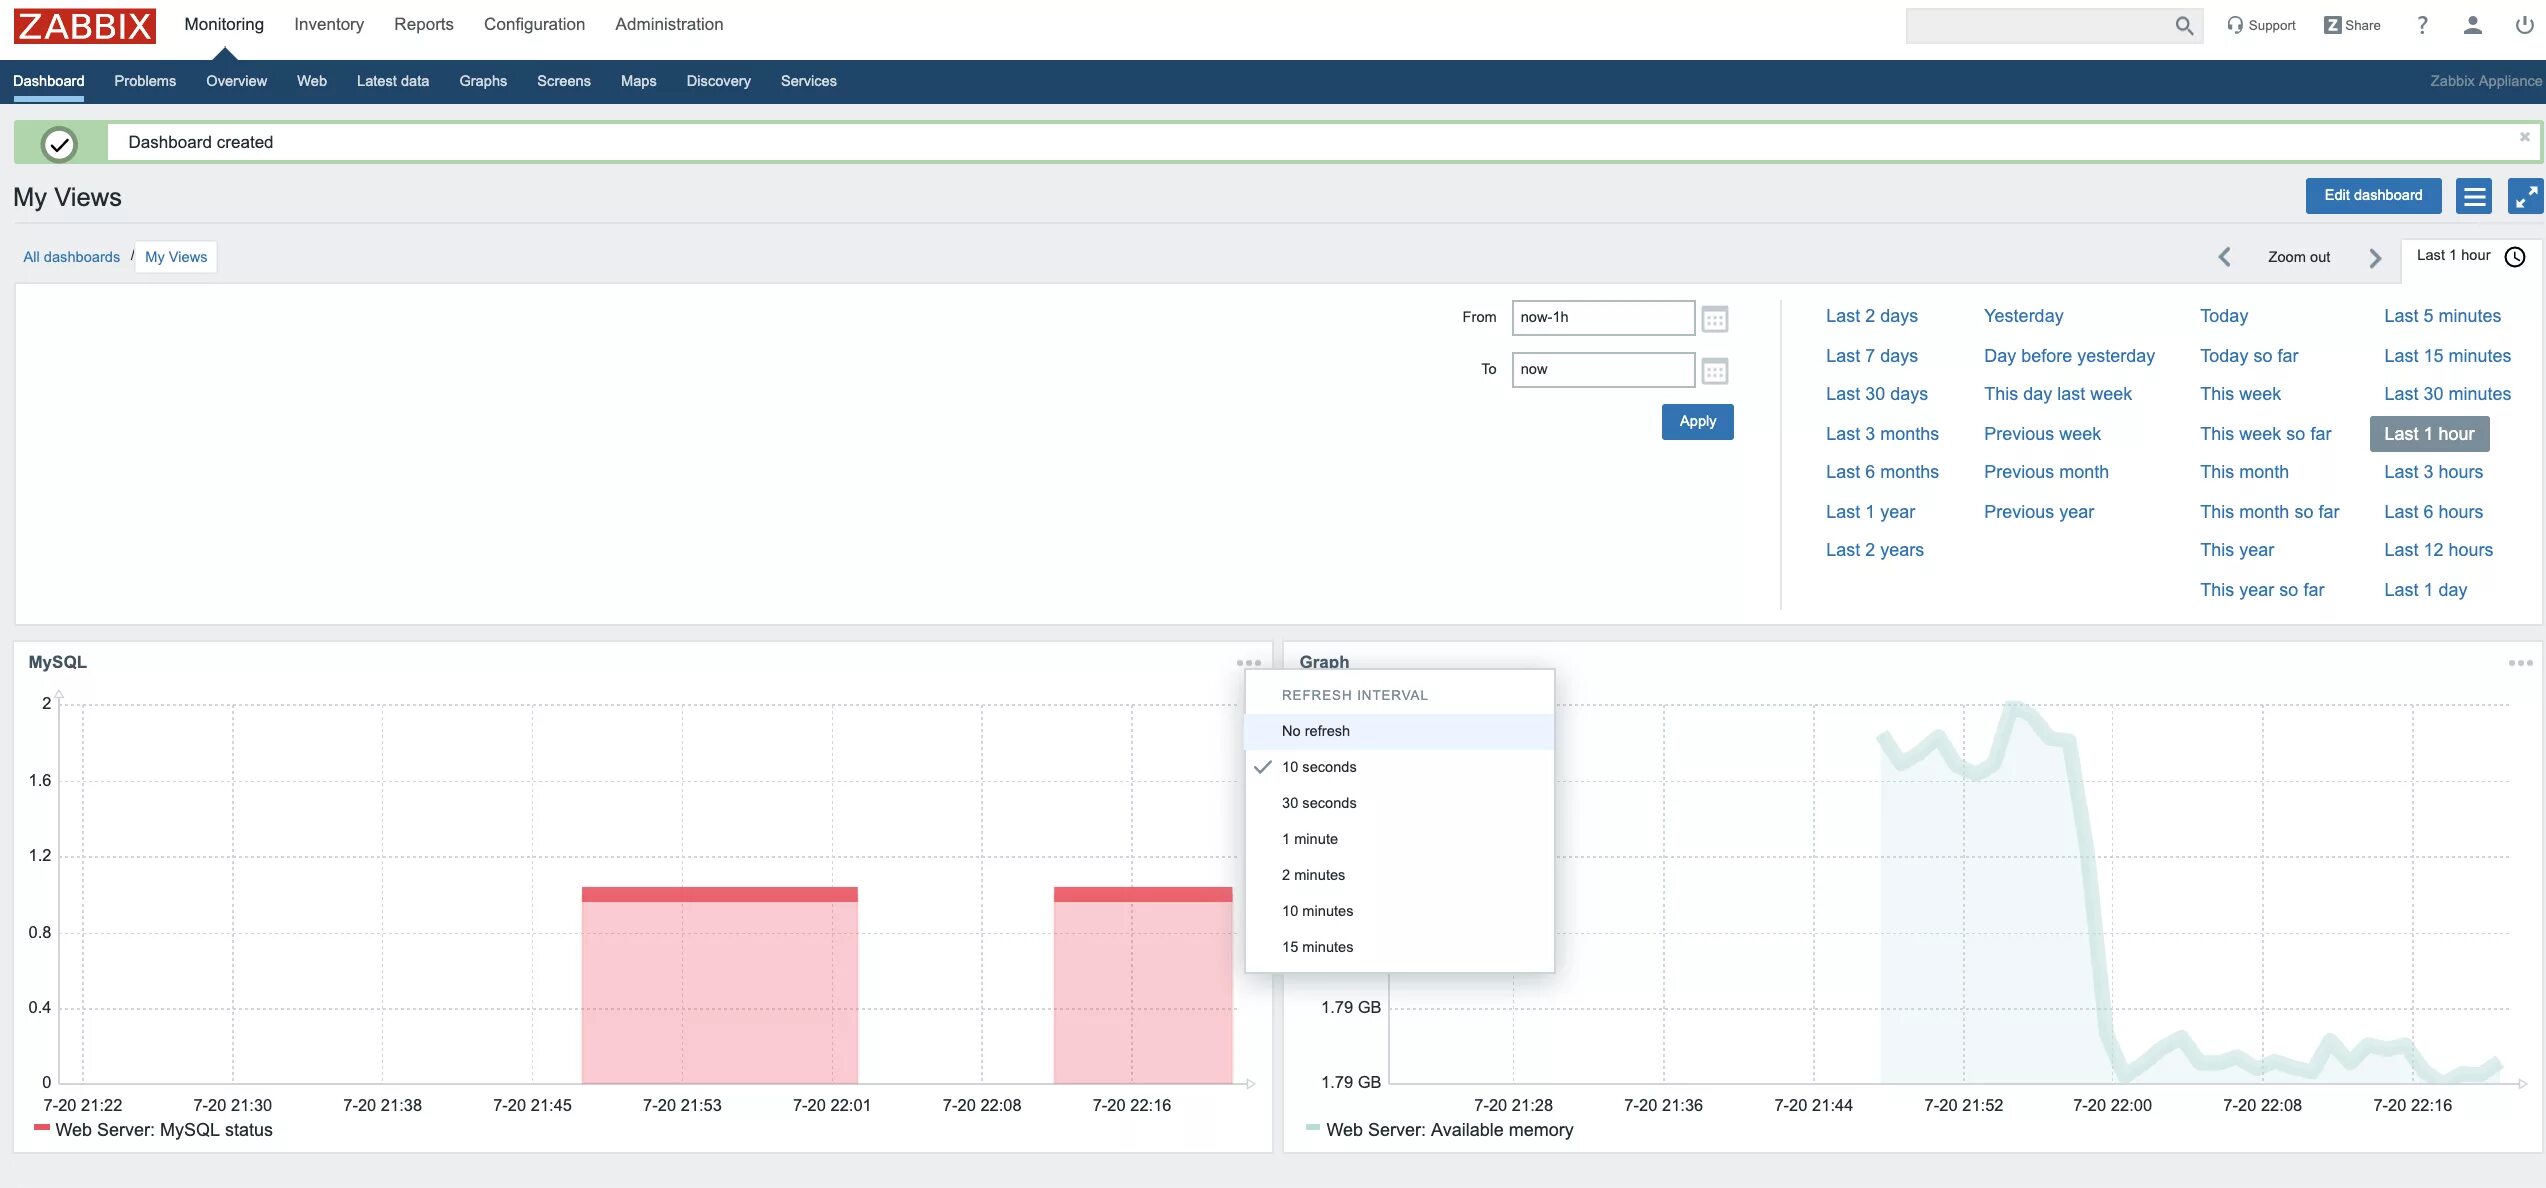This screenshot has height=1188, width=2546.
Task: Switch to the Latest data tab
Action: coord(392,81)
